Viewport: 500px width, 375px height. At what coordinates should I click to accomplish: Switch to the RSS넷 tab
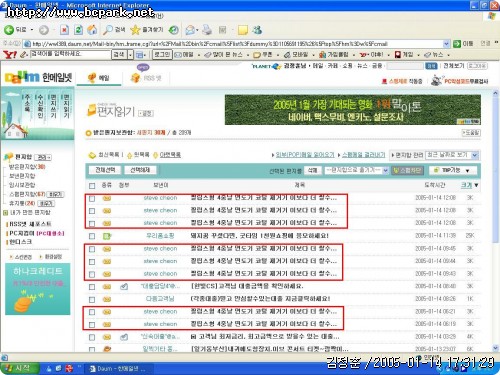[x=146, y=78]
